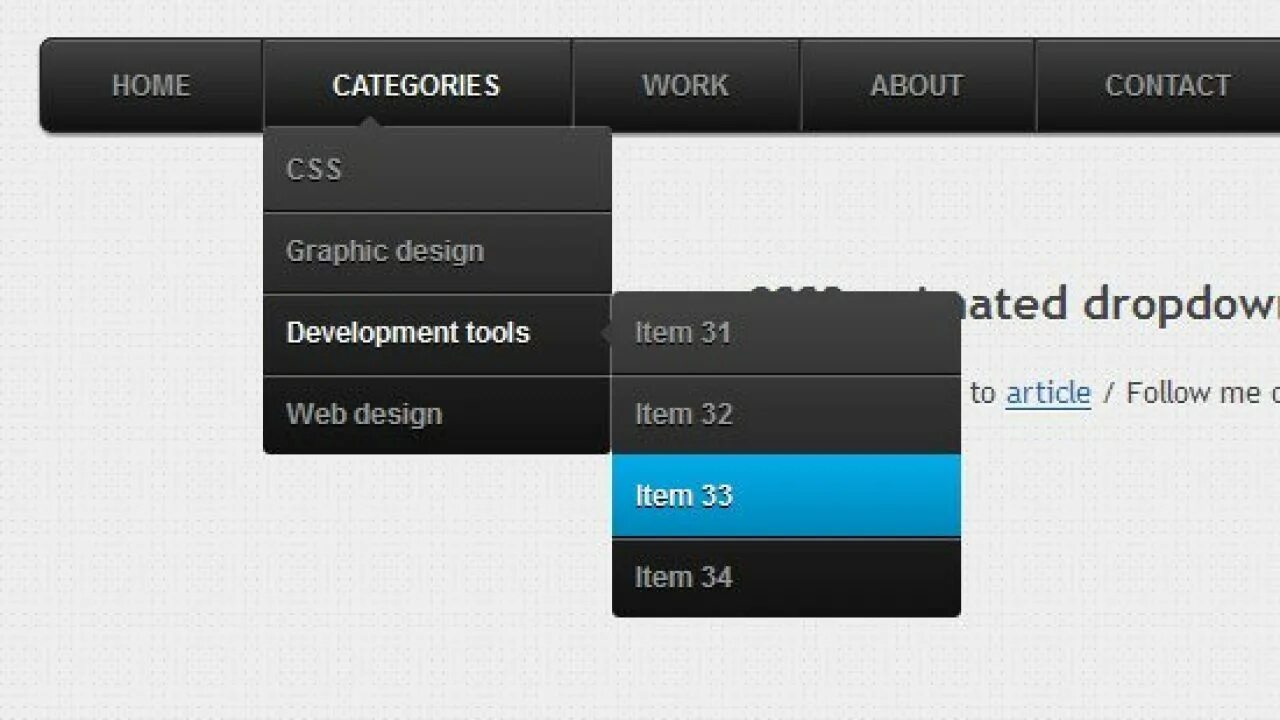Viewport: 1280px width, 720px height.
Task: Open the CATEGORIES dropdown menu
Action: pos(416,86)
